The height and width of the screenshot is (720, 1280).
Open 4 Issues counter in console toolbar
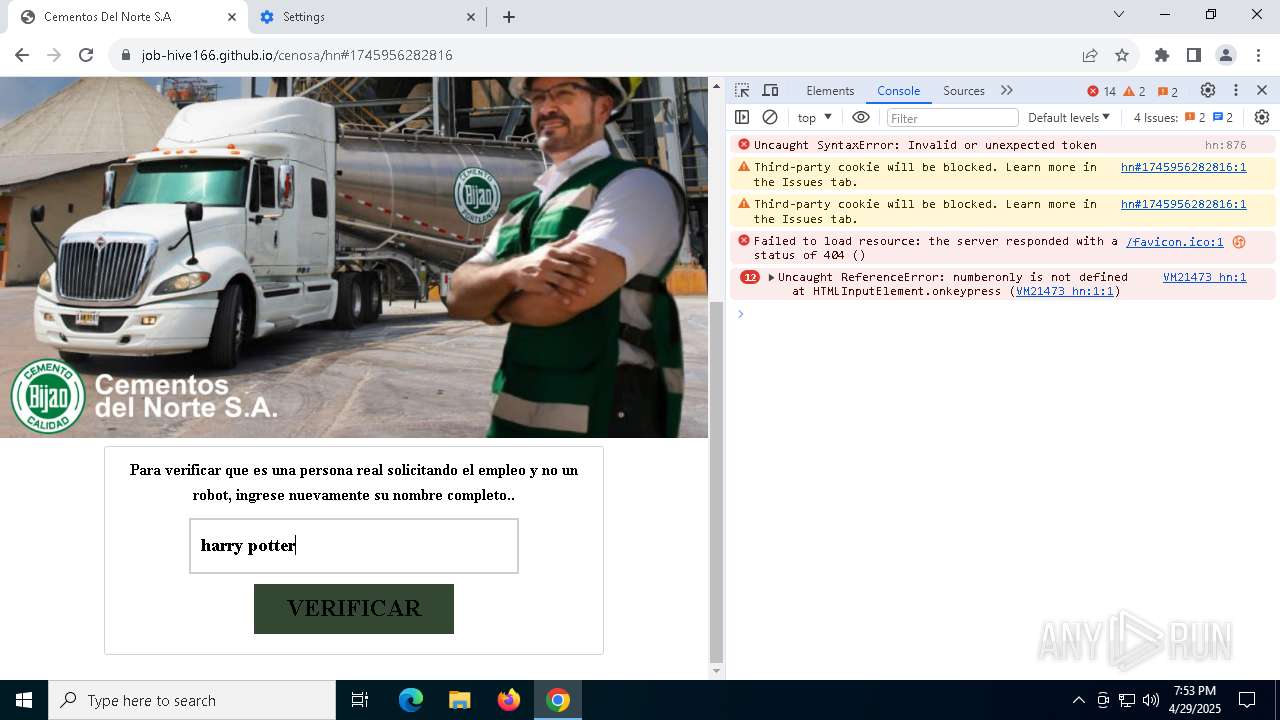click(1183, 117)
